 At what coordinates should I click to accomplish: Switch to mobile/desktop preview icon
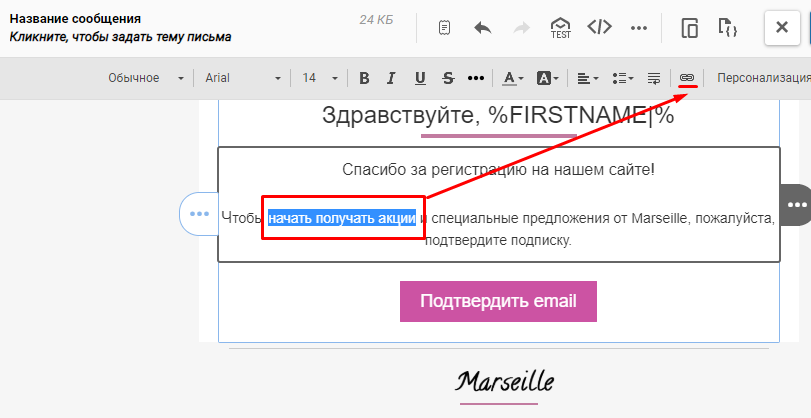click(x=689, y=27)
